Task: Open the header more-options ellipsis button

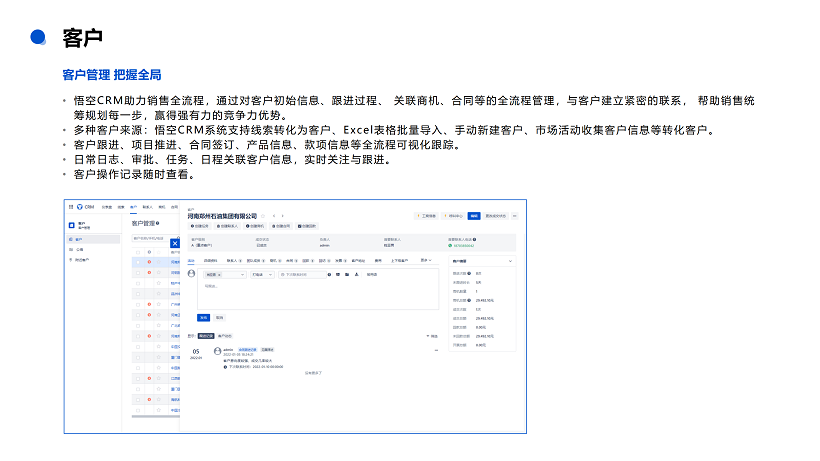Action: pyautogui.click(x=515, y=216)
